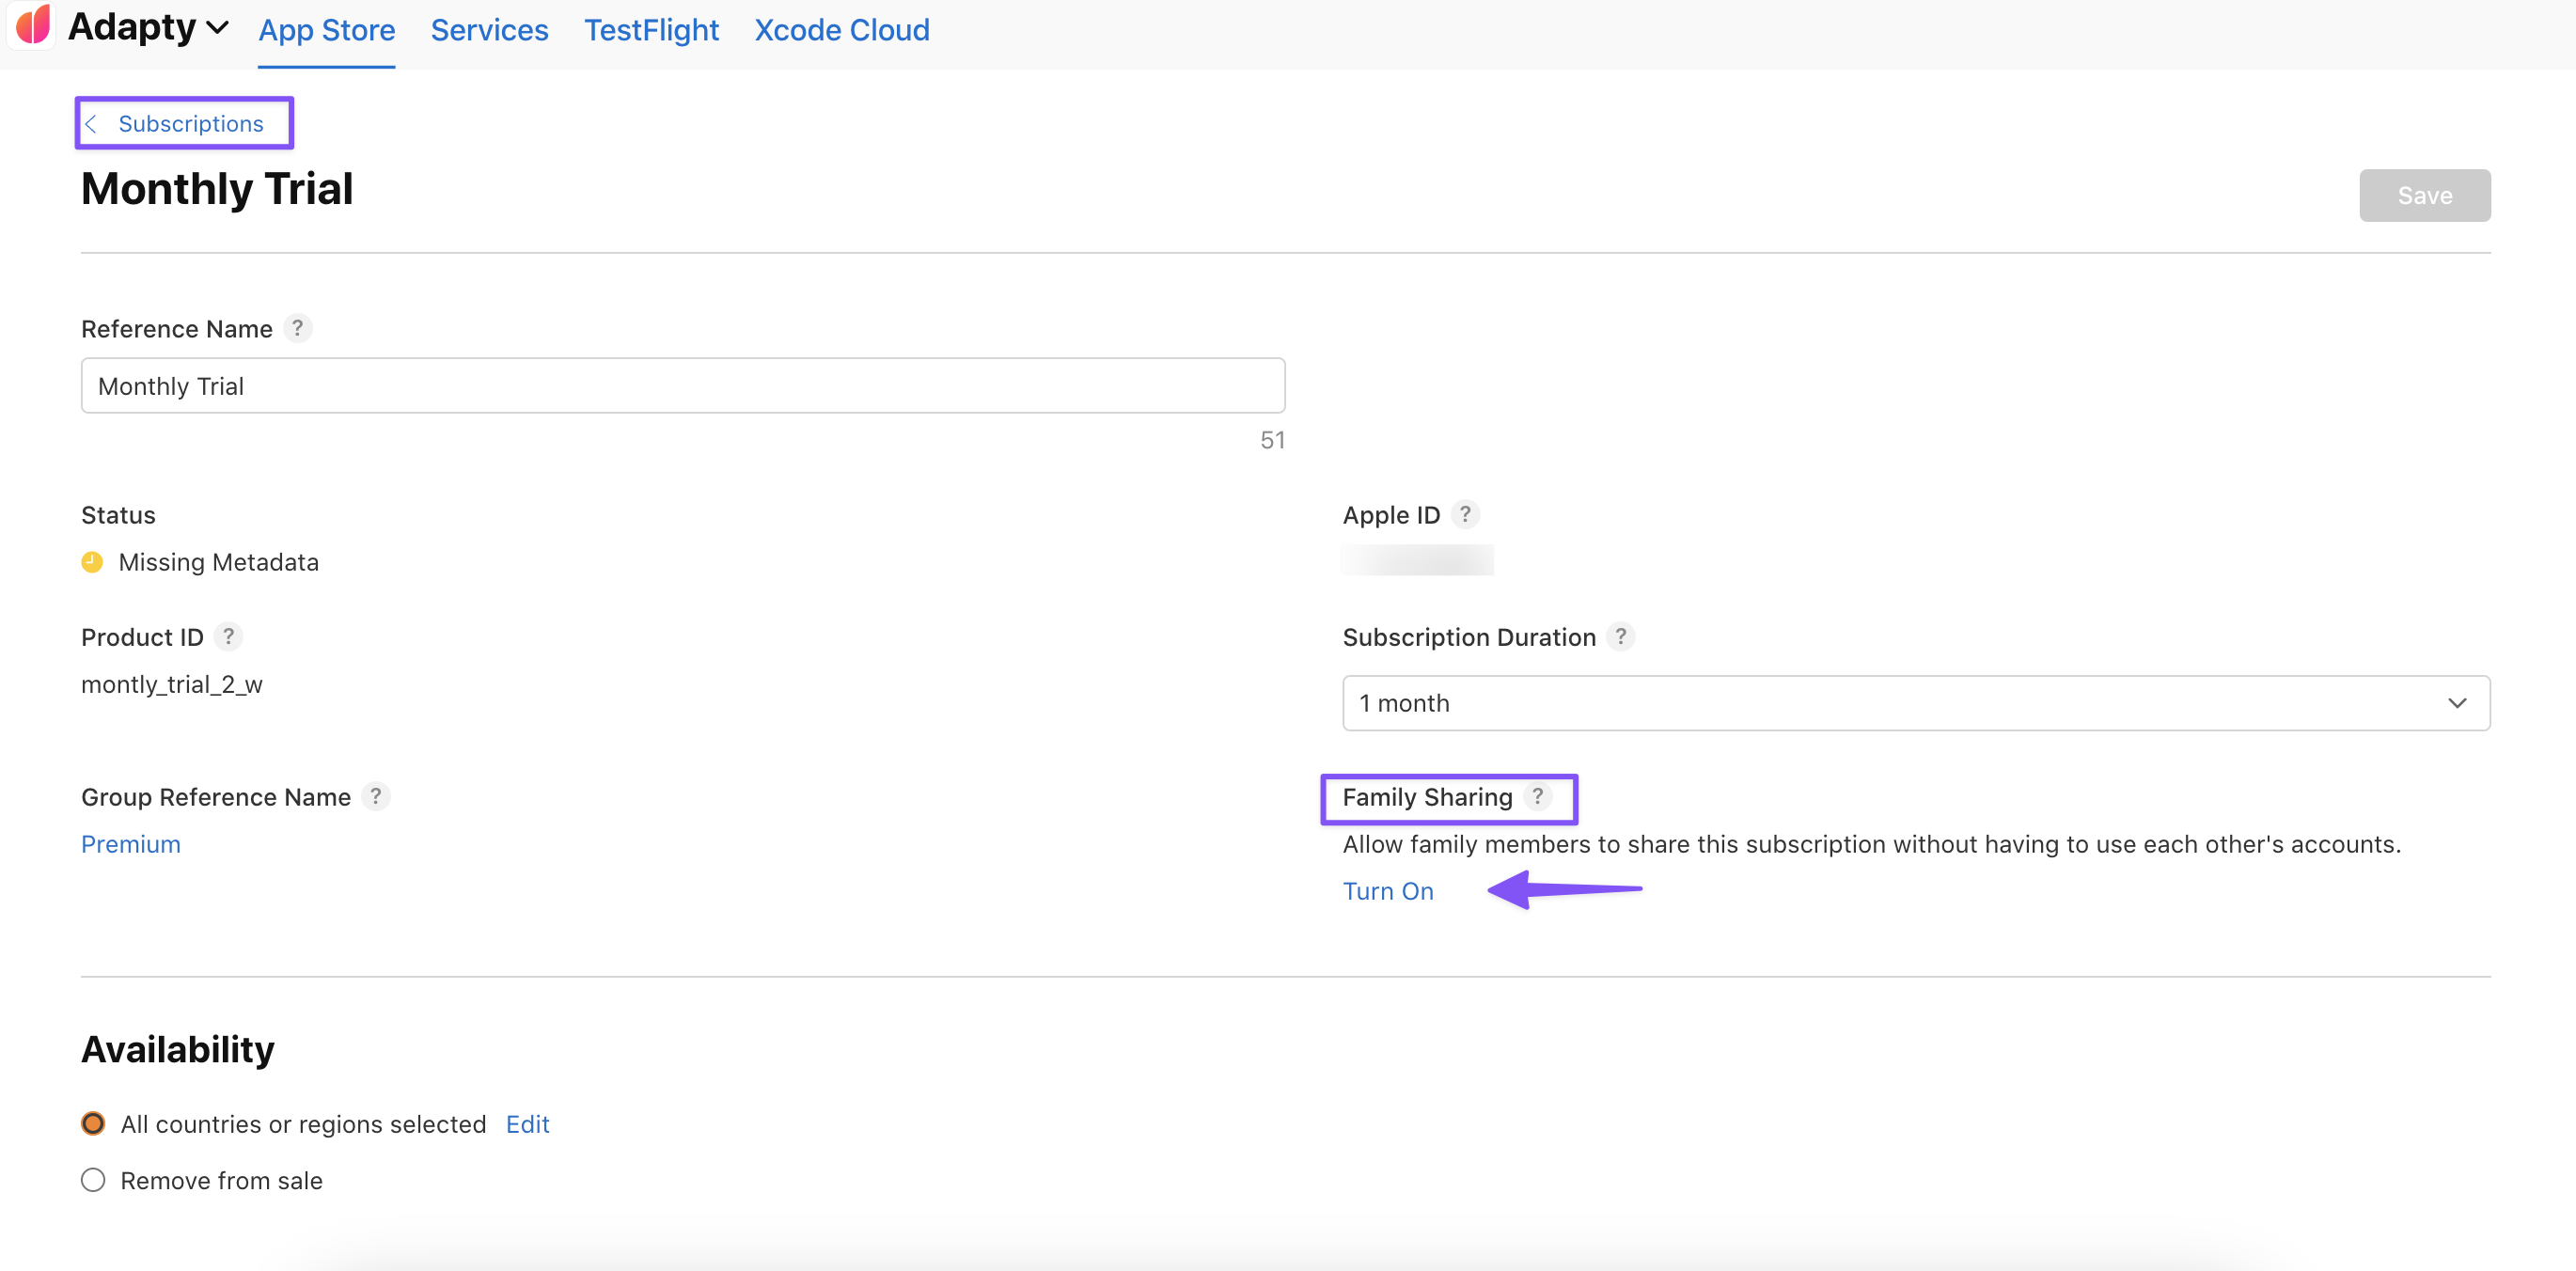Select Remove from sale radio option
Image resolution: width=2576 pixels, height=1271 pixels.
point(93,1180)
